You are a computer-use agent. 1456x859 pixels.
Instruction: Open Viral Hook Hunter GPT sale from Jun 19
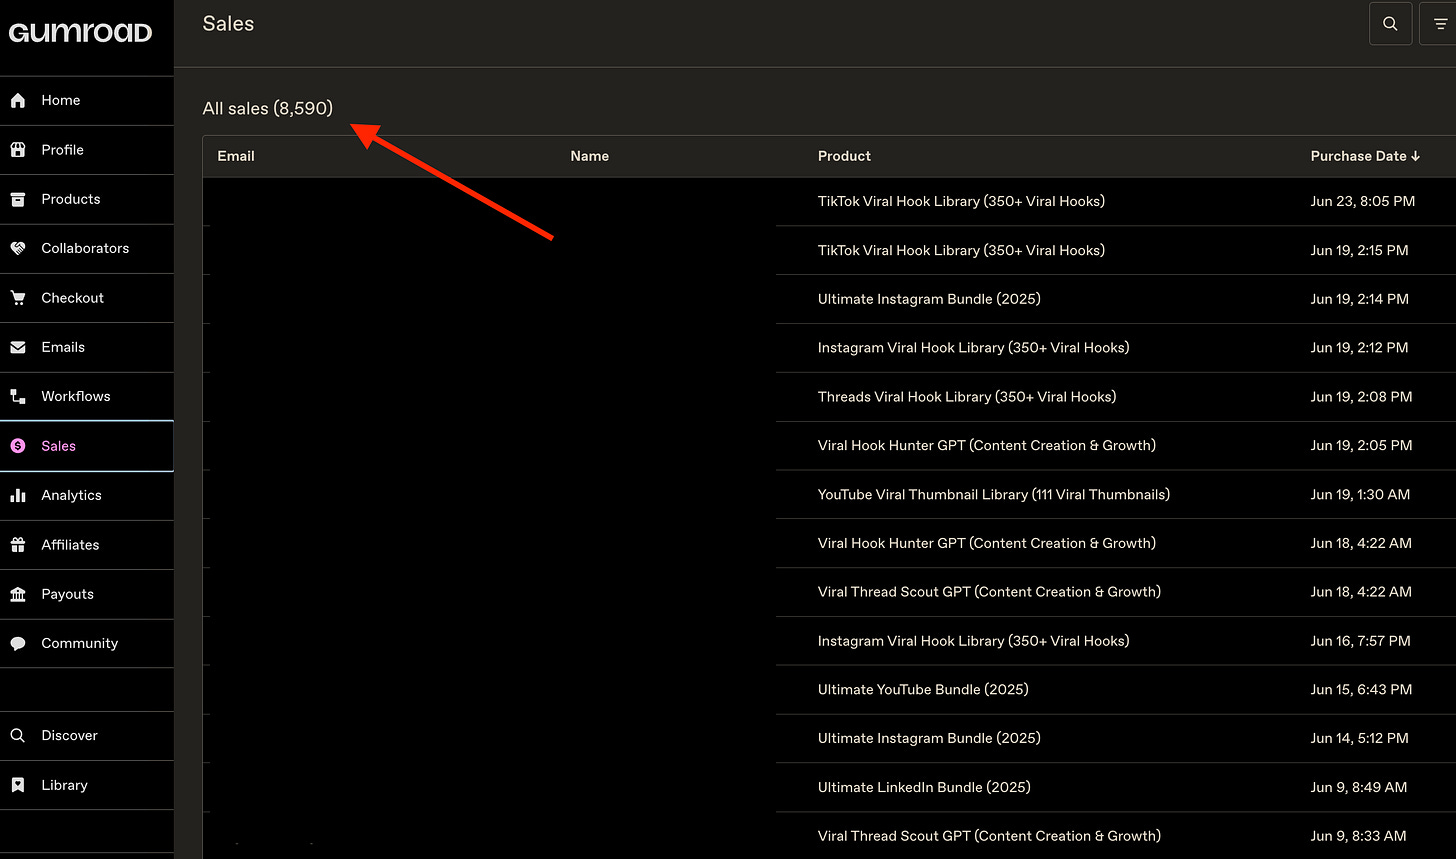pos(829,445)
